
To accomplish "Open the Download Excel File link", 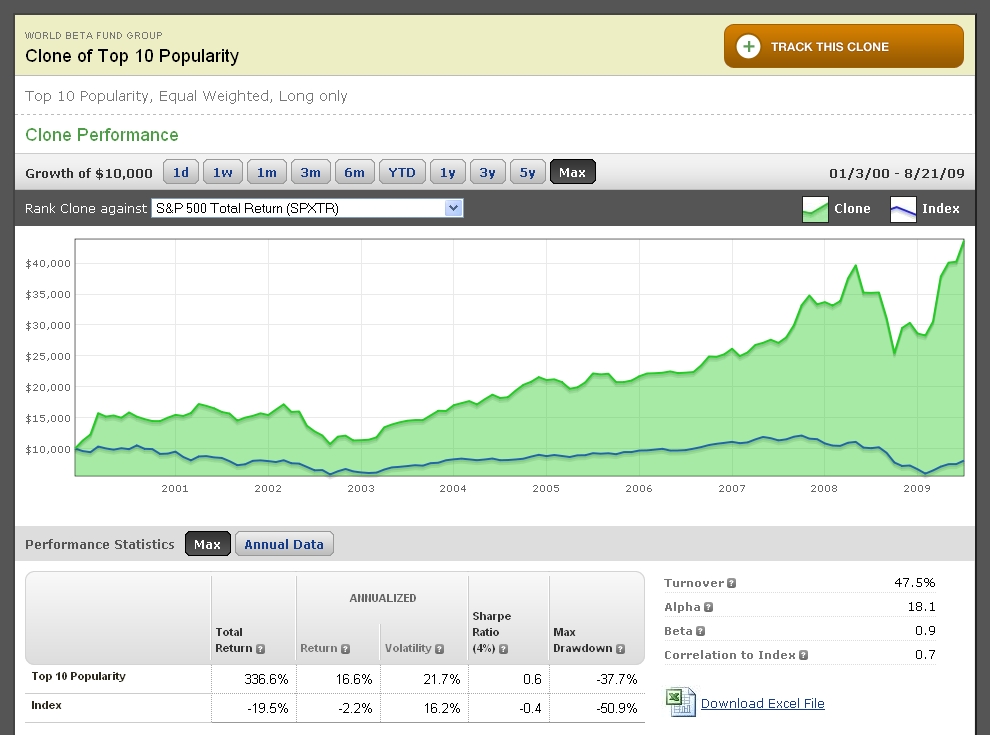I will [x=762, y=703].
